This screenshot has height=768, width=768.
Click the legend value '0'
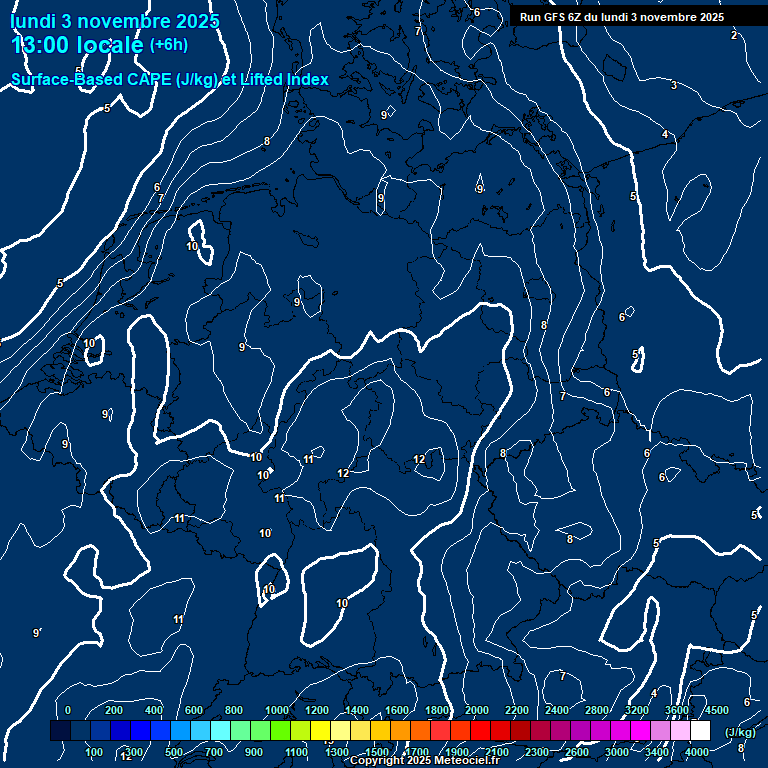[x=68, y=710]
